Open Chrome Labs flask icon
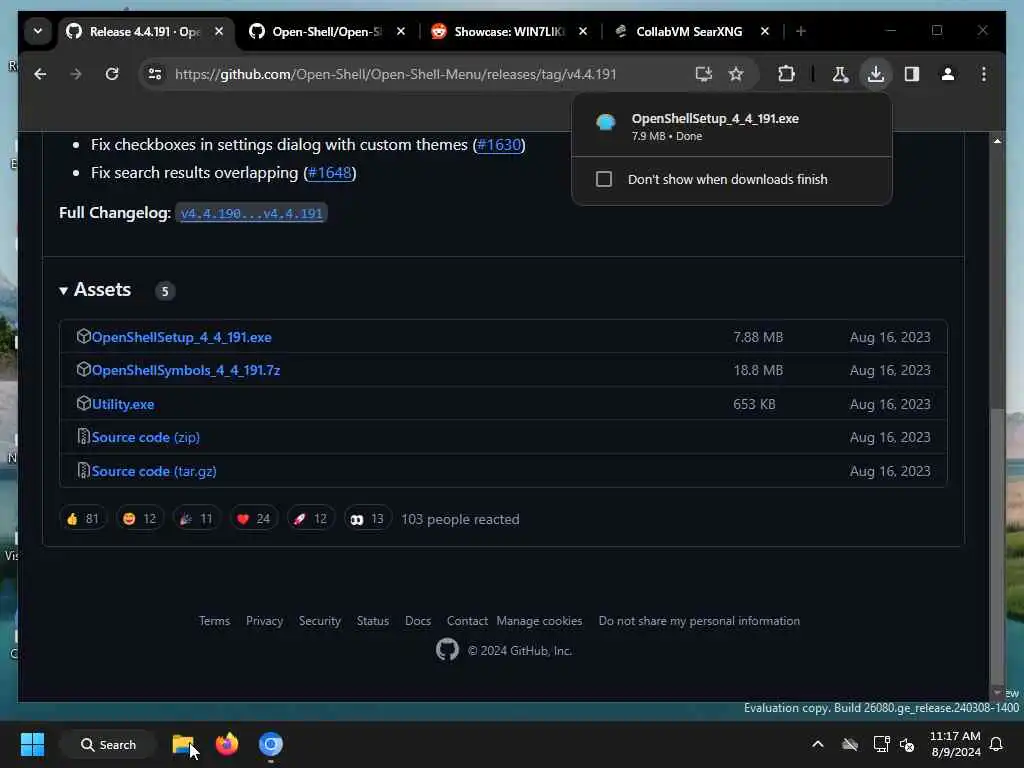The width and height of the screenshot is (1024, 768). coord(840,74)
